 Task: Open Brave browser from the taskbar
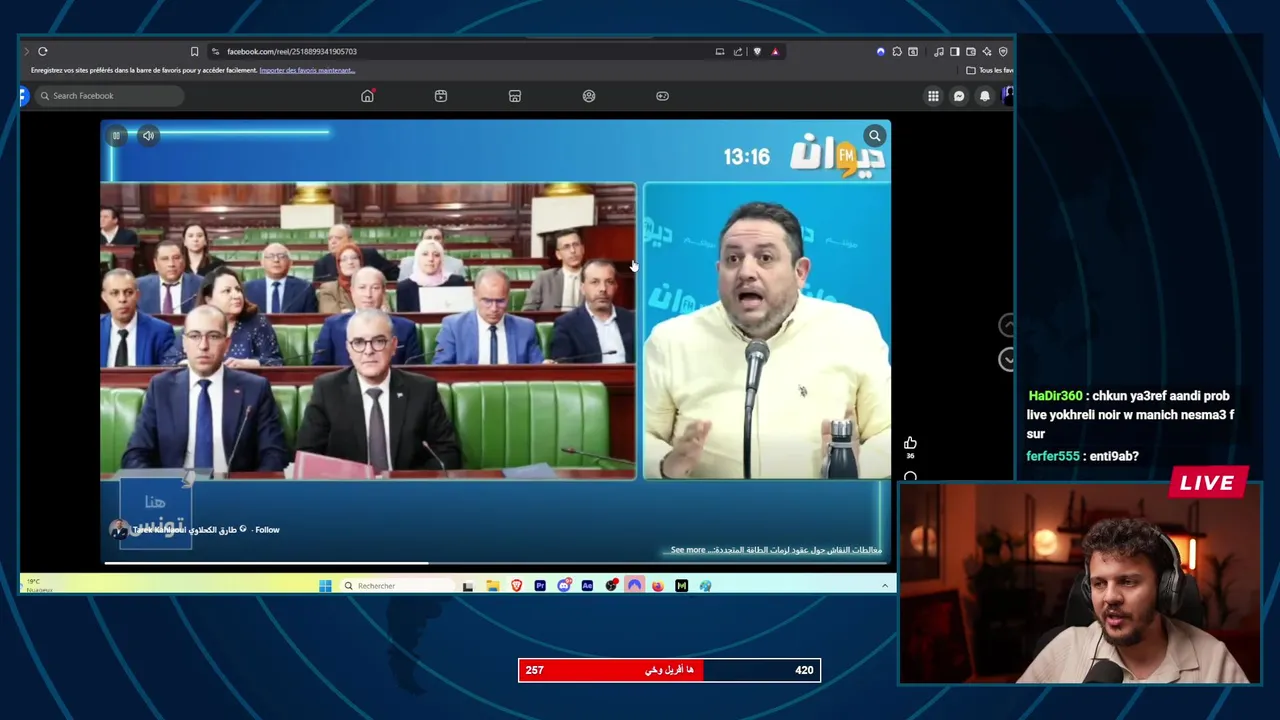517,586
